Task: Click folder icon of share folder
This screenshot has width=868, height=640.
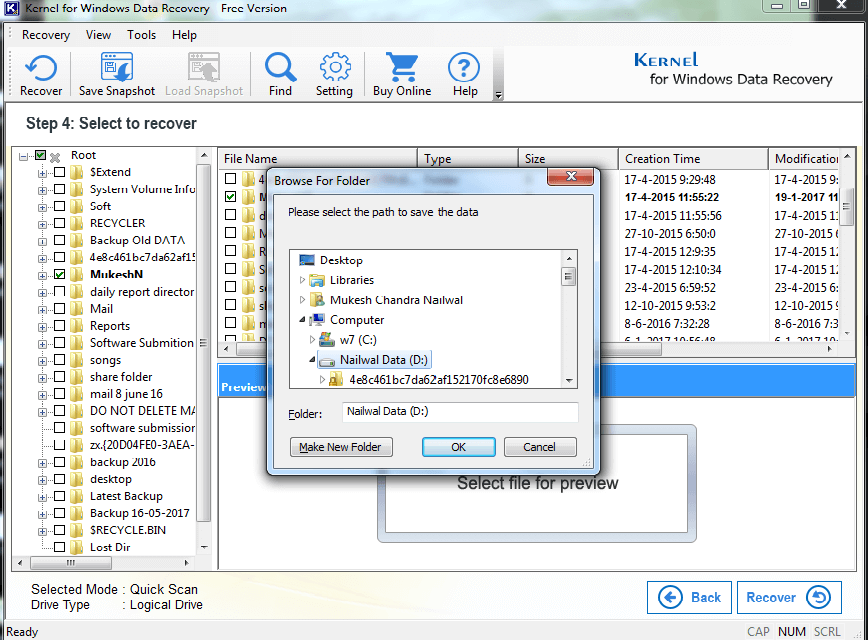Action: point(77,377)
